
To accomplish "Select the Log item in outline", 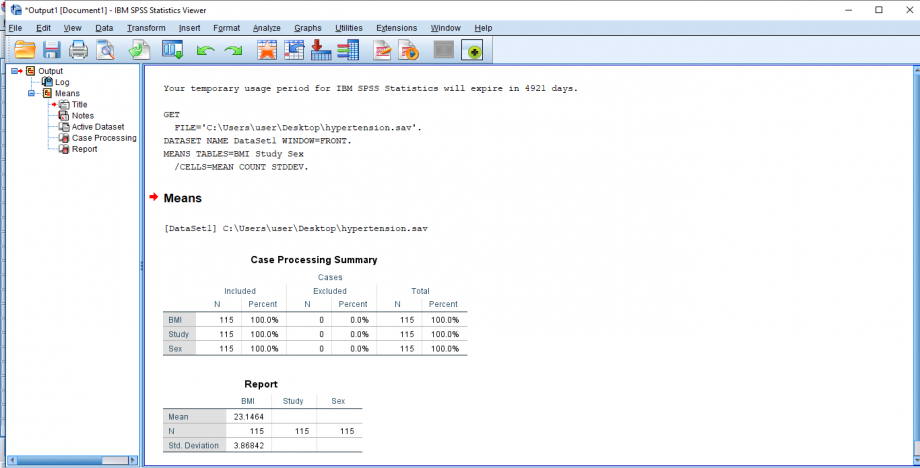I will click(62, 82).
